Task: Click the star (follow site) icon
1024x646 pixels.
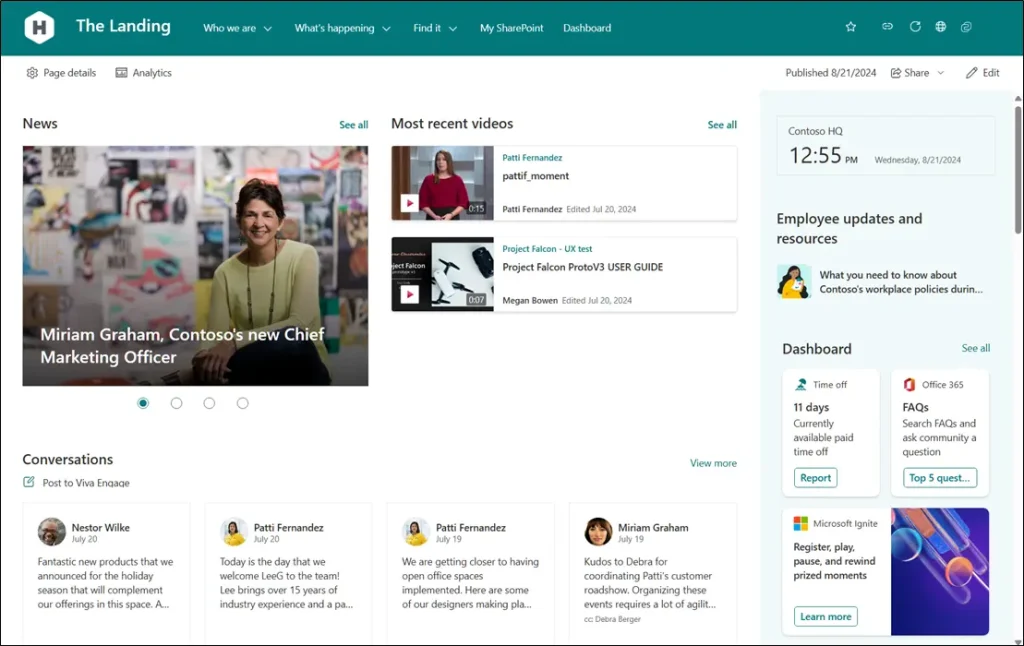Action: tap(851, 27)
